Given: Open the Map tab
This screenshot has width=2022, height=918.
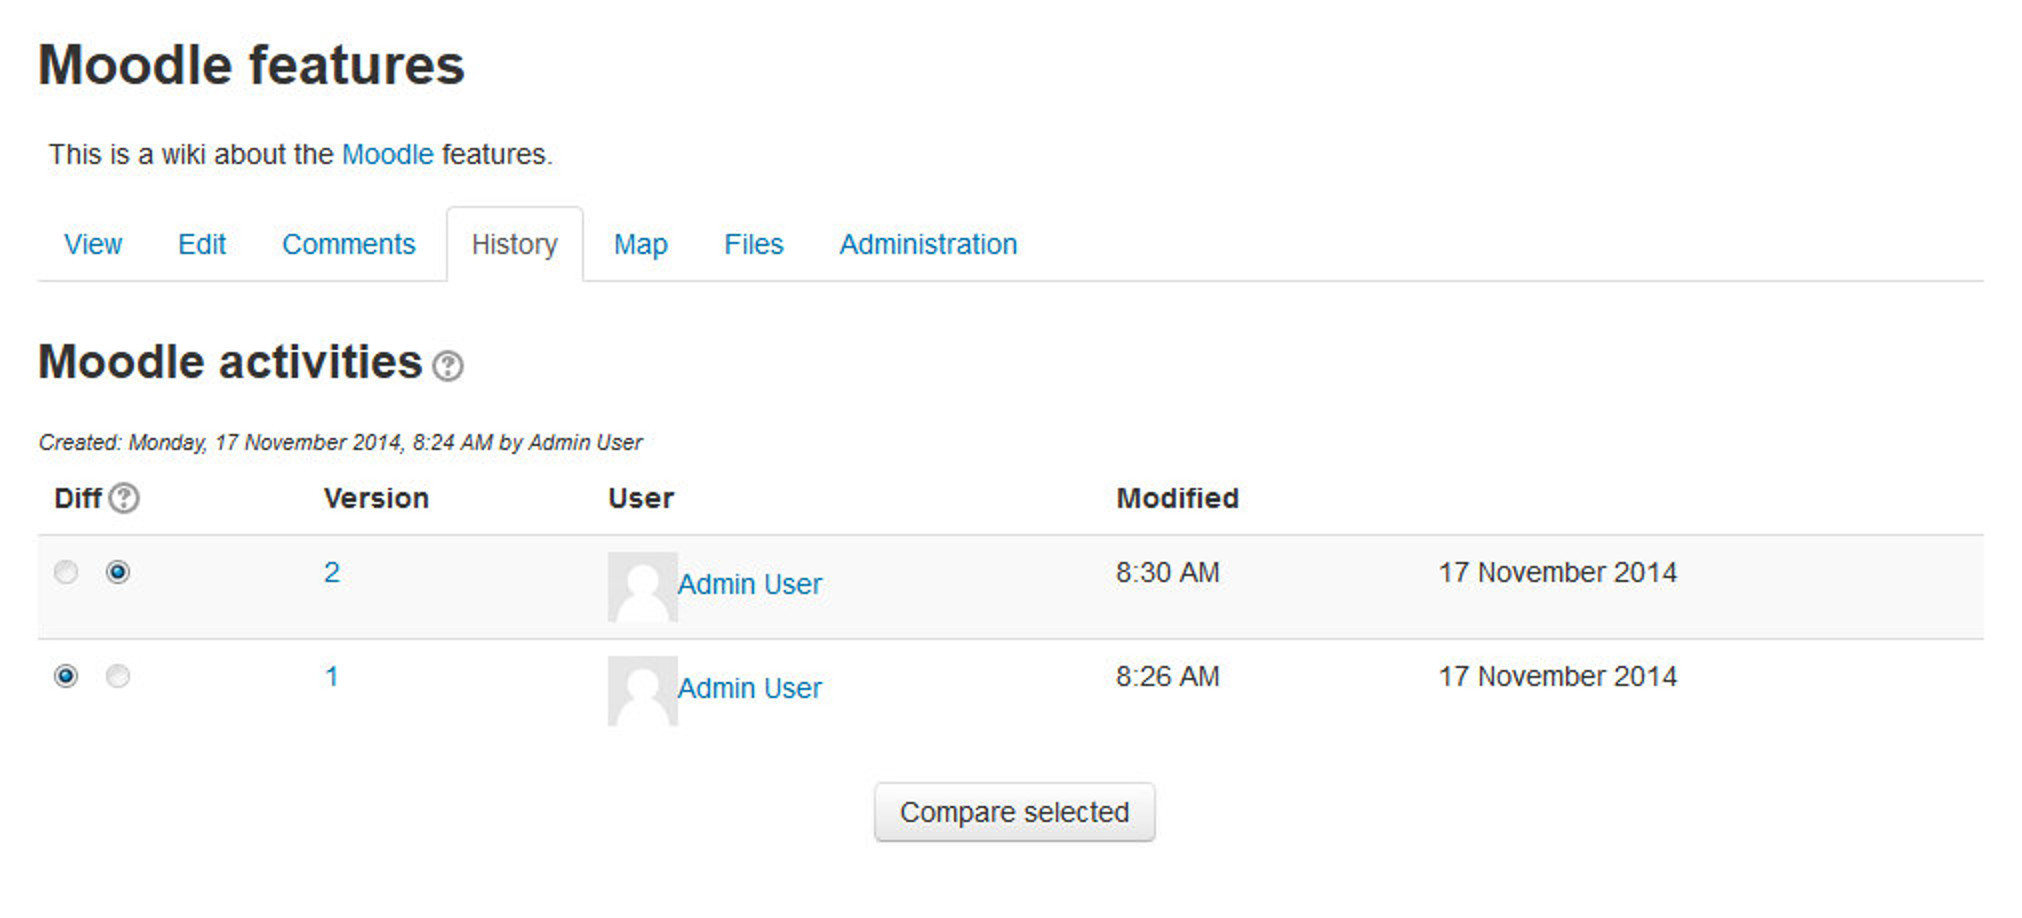Looking at the screenshot, I should pos(640,244).
